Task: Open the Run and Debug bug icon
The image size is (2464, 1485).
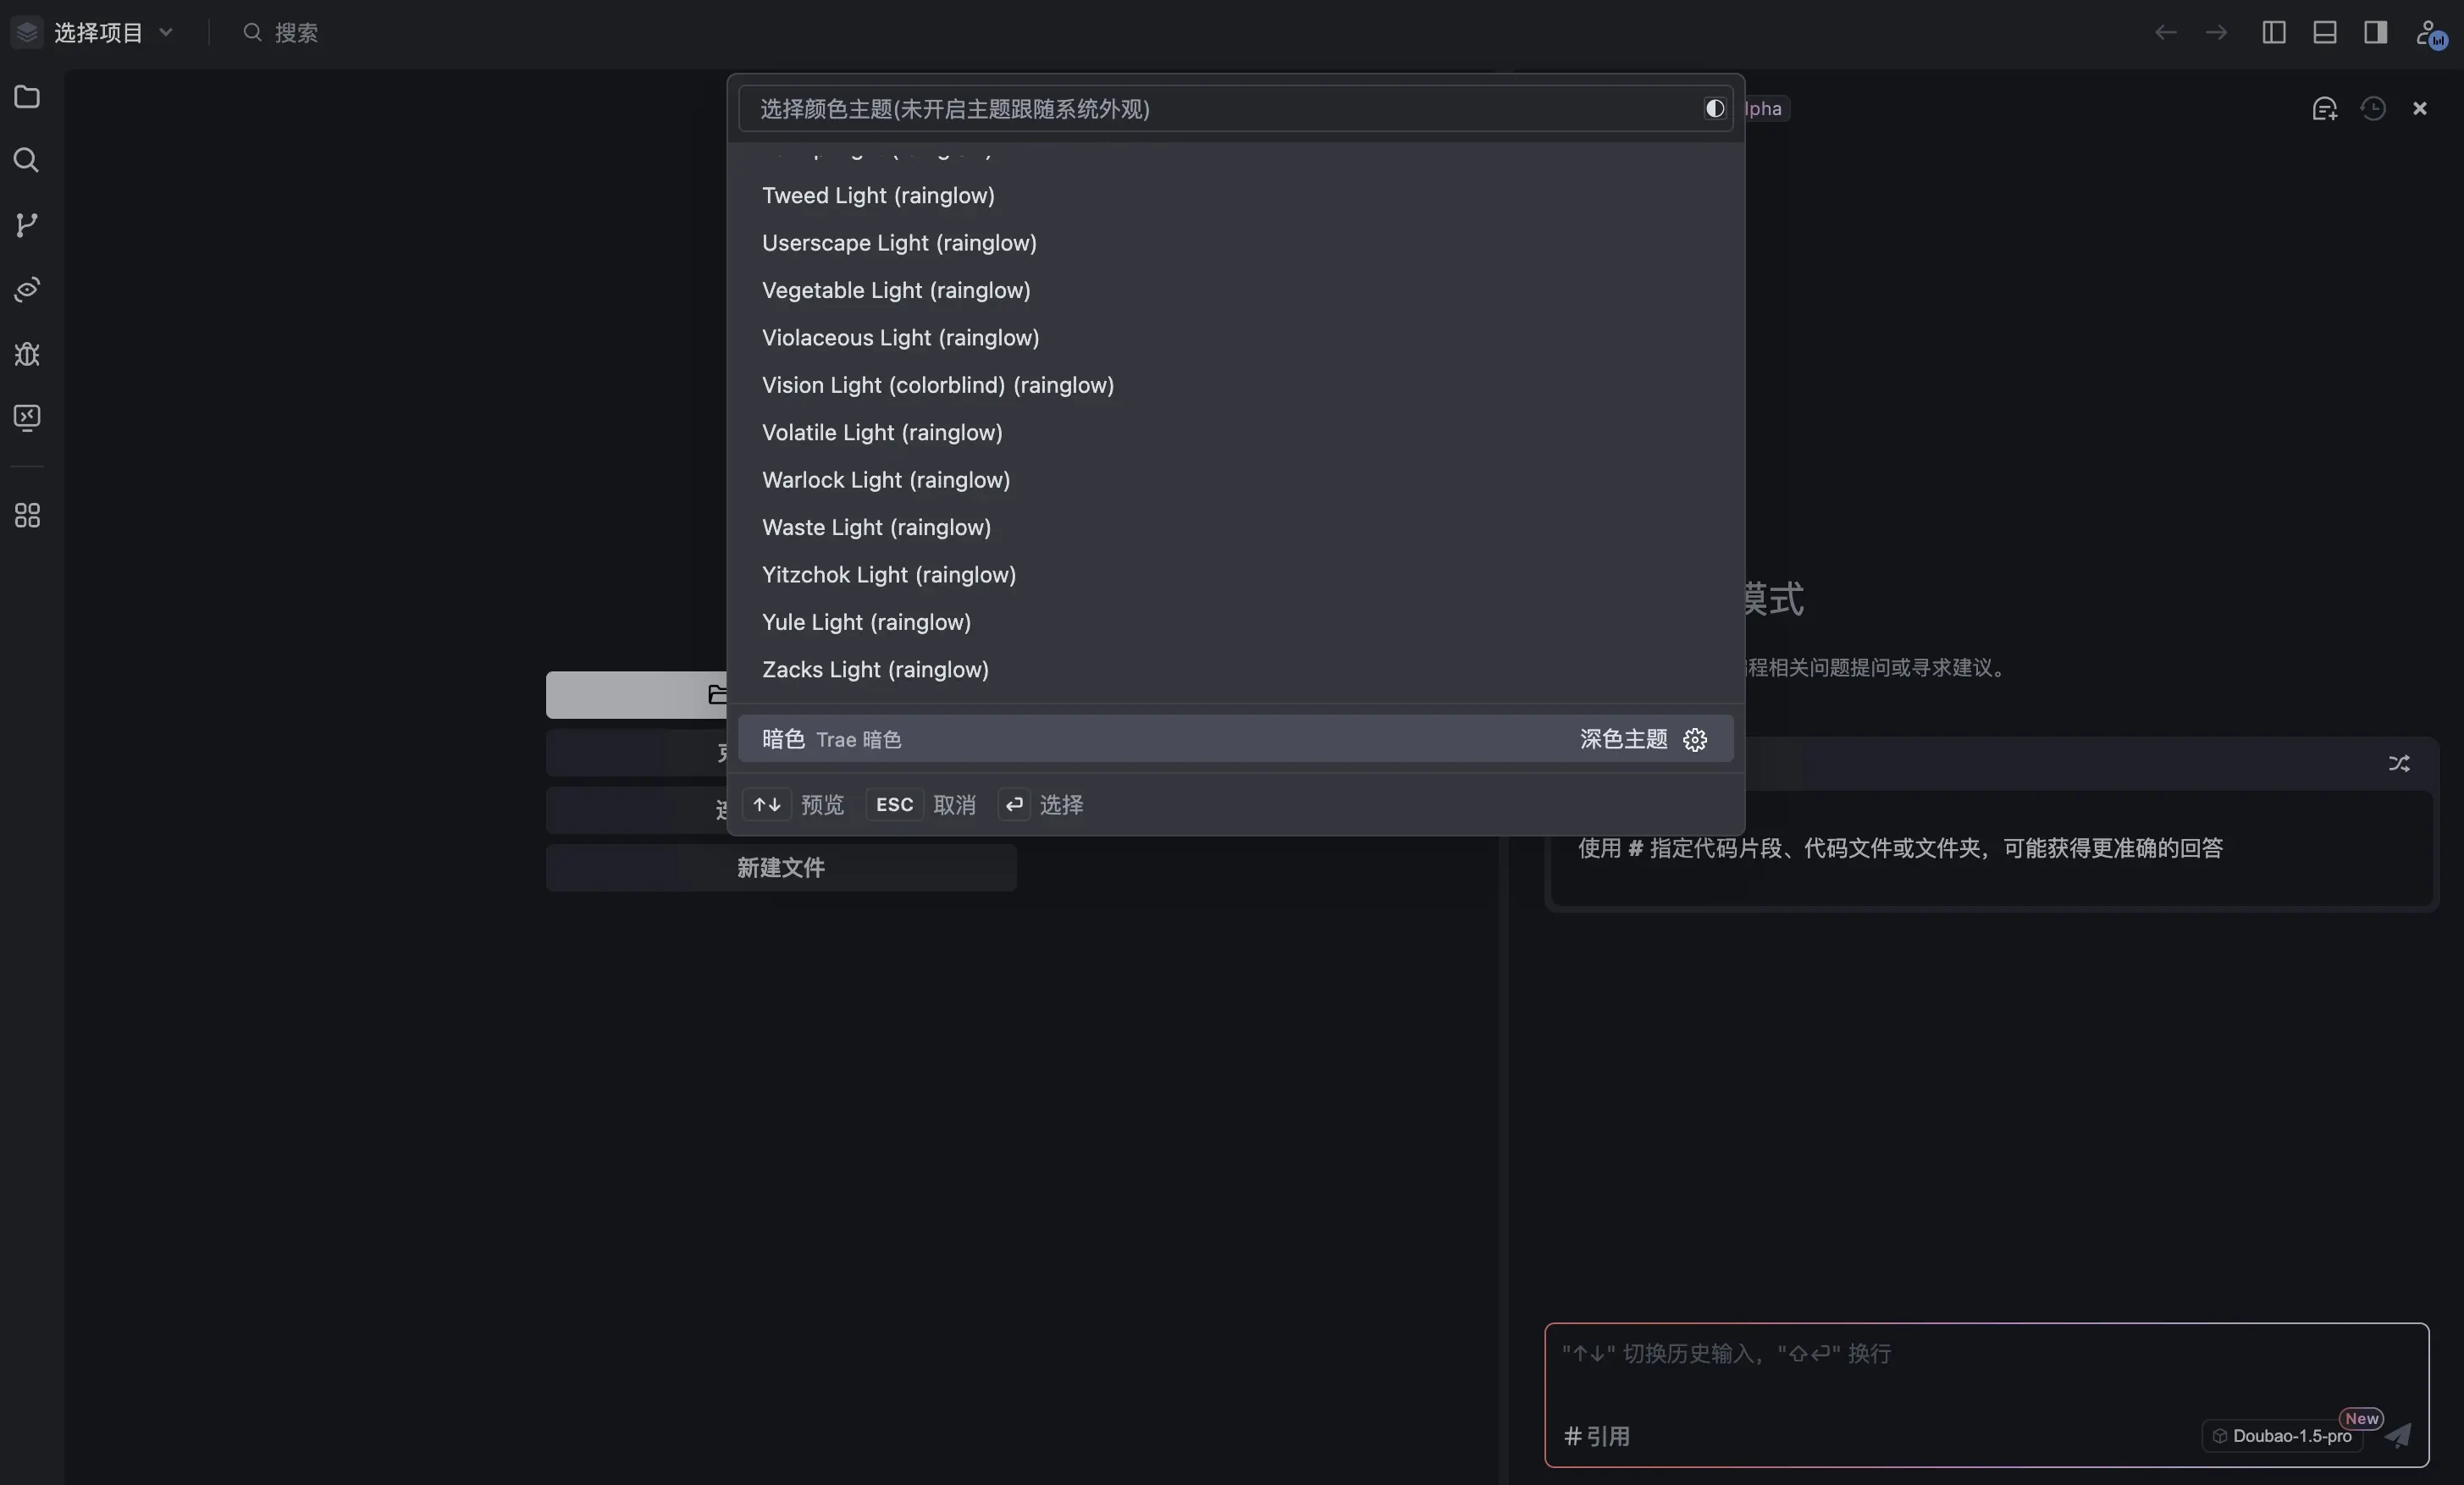Action: click(x=27, y=354)
